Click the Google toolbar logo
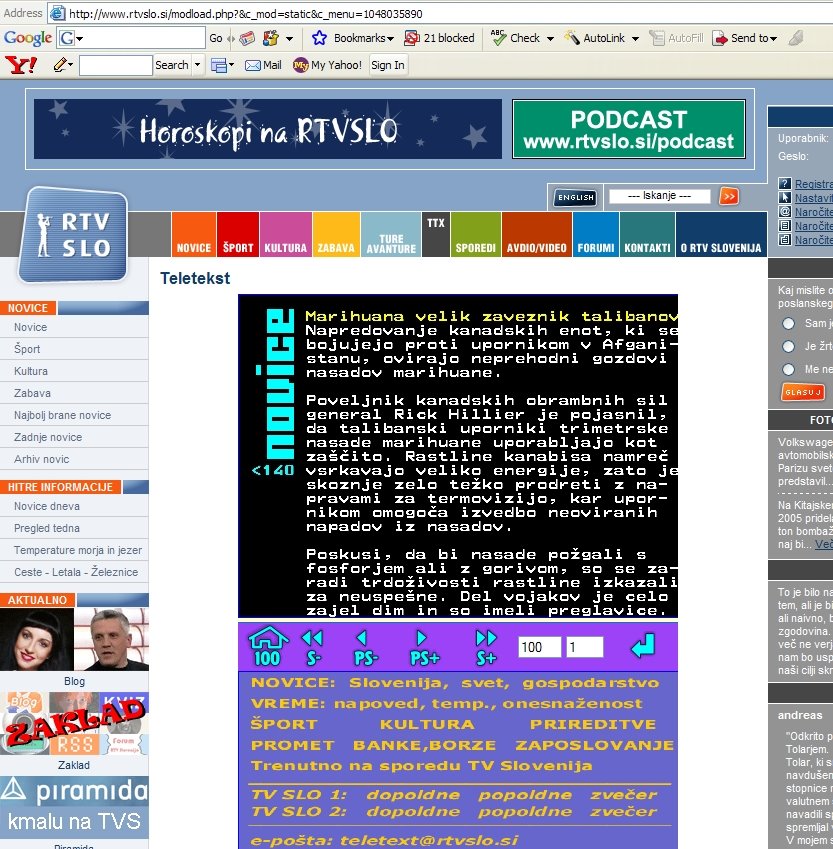The width and height of the screenshot is (833, 849). coord(28,38)
